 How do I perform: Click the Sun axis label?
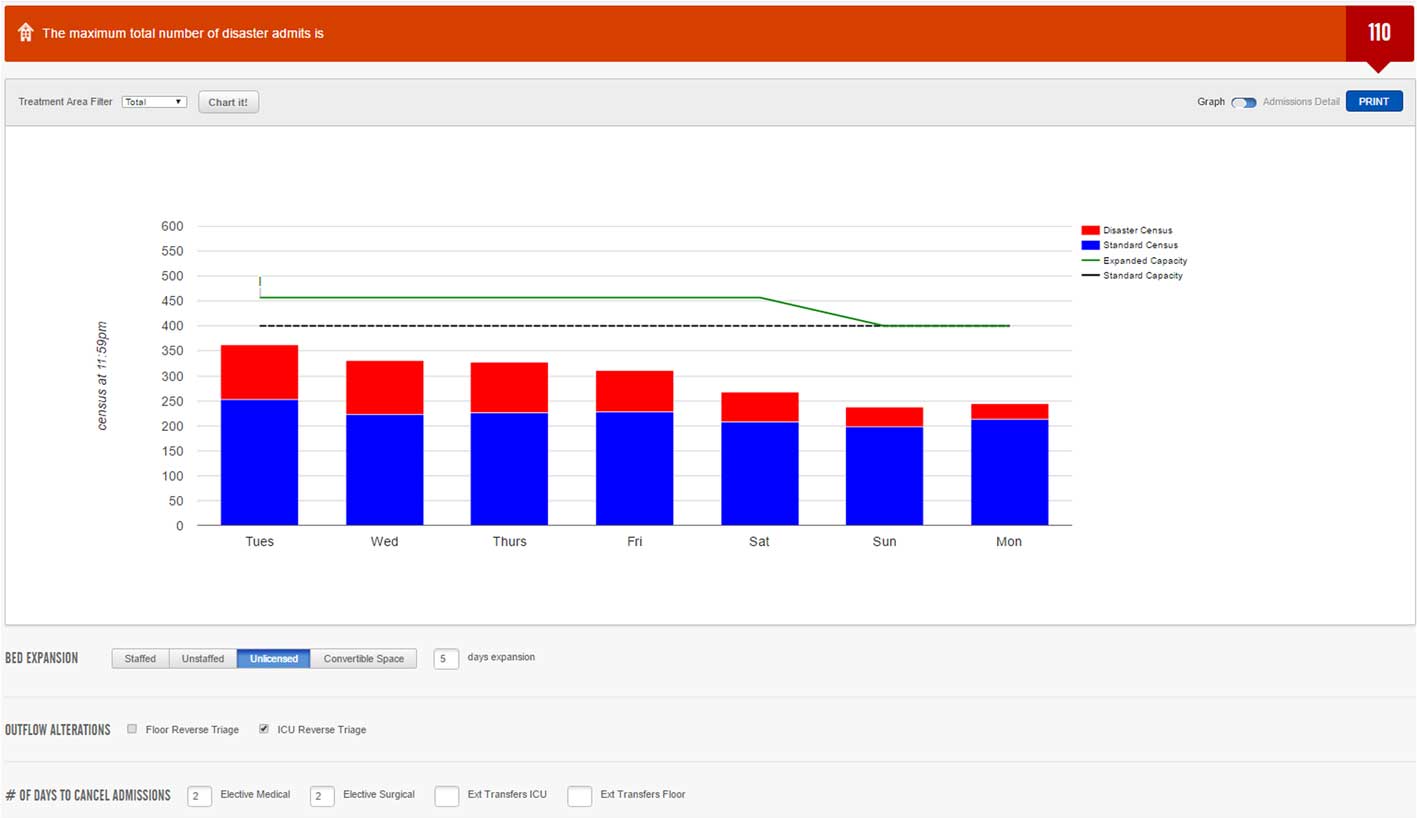[884, 542]
